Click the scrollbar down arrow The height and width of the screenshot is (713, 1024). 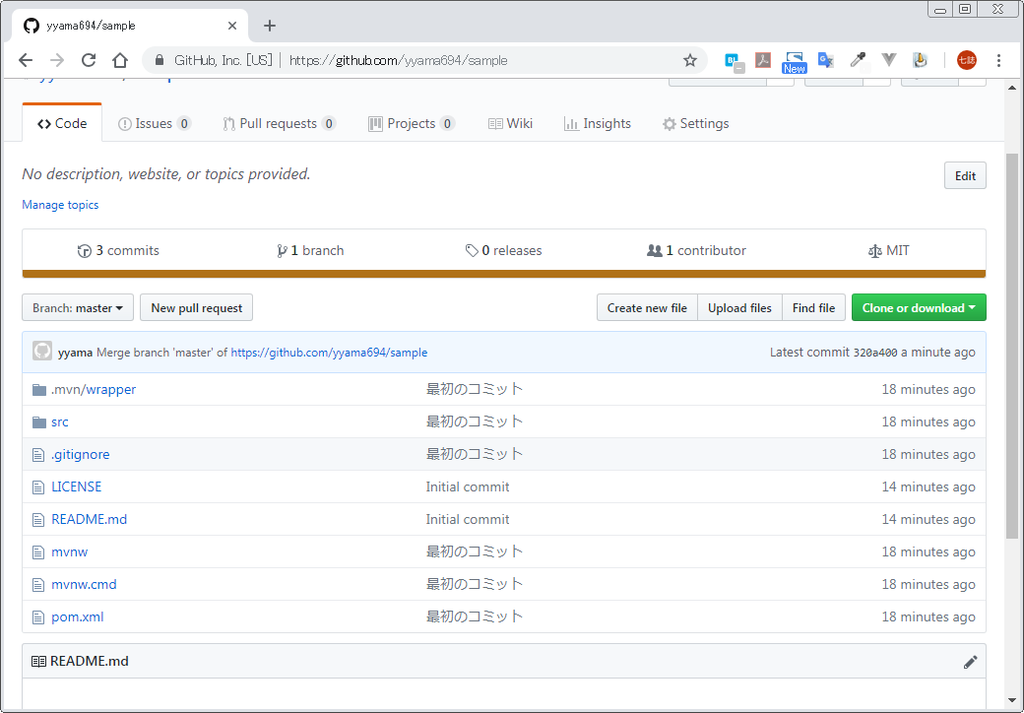pos(1012,700)
